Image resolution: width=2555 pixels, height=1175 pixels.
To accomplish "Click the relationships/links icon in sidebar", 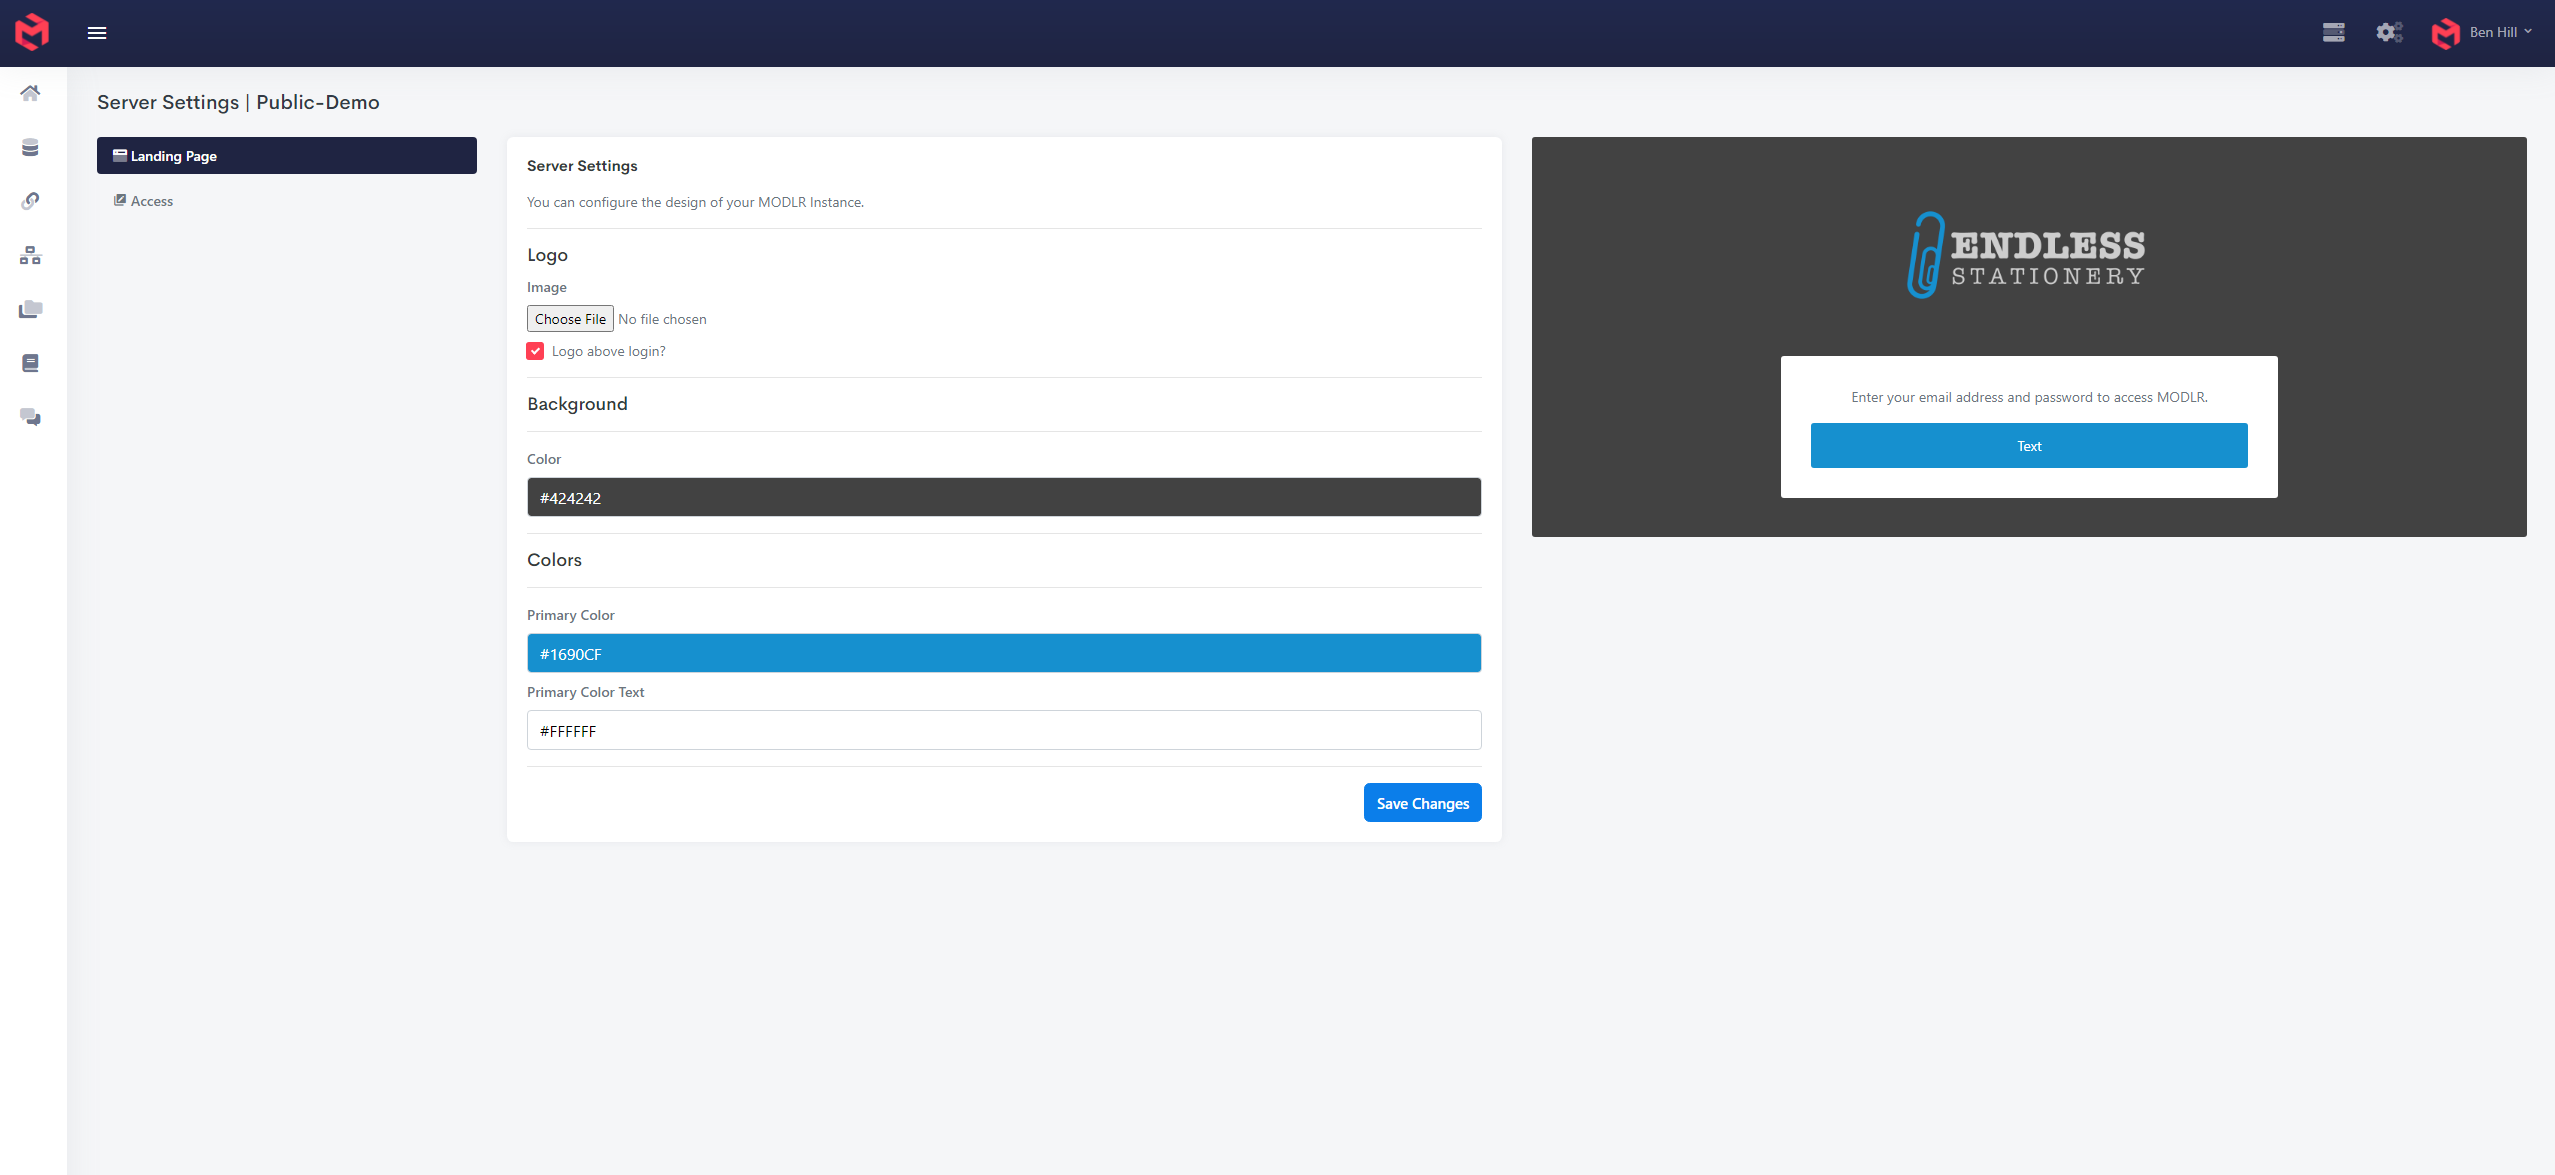I will coord(33,199).
